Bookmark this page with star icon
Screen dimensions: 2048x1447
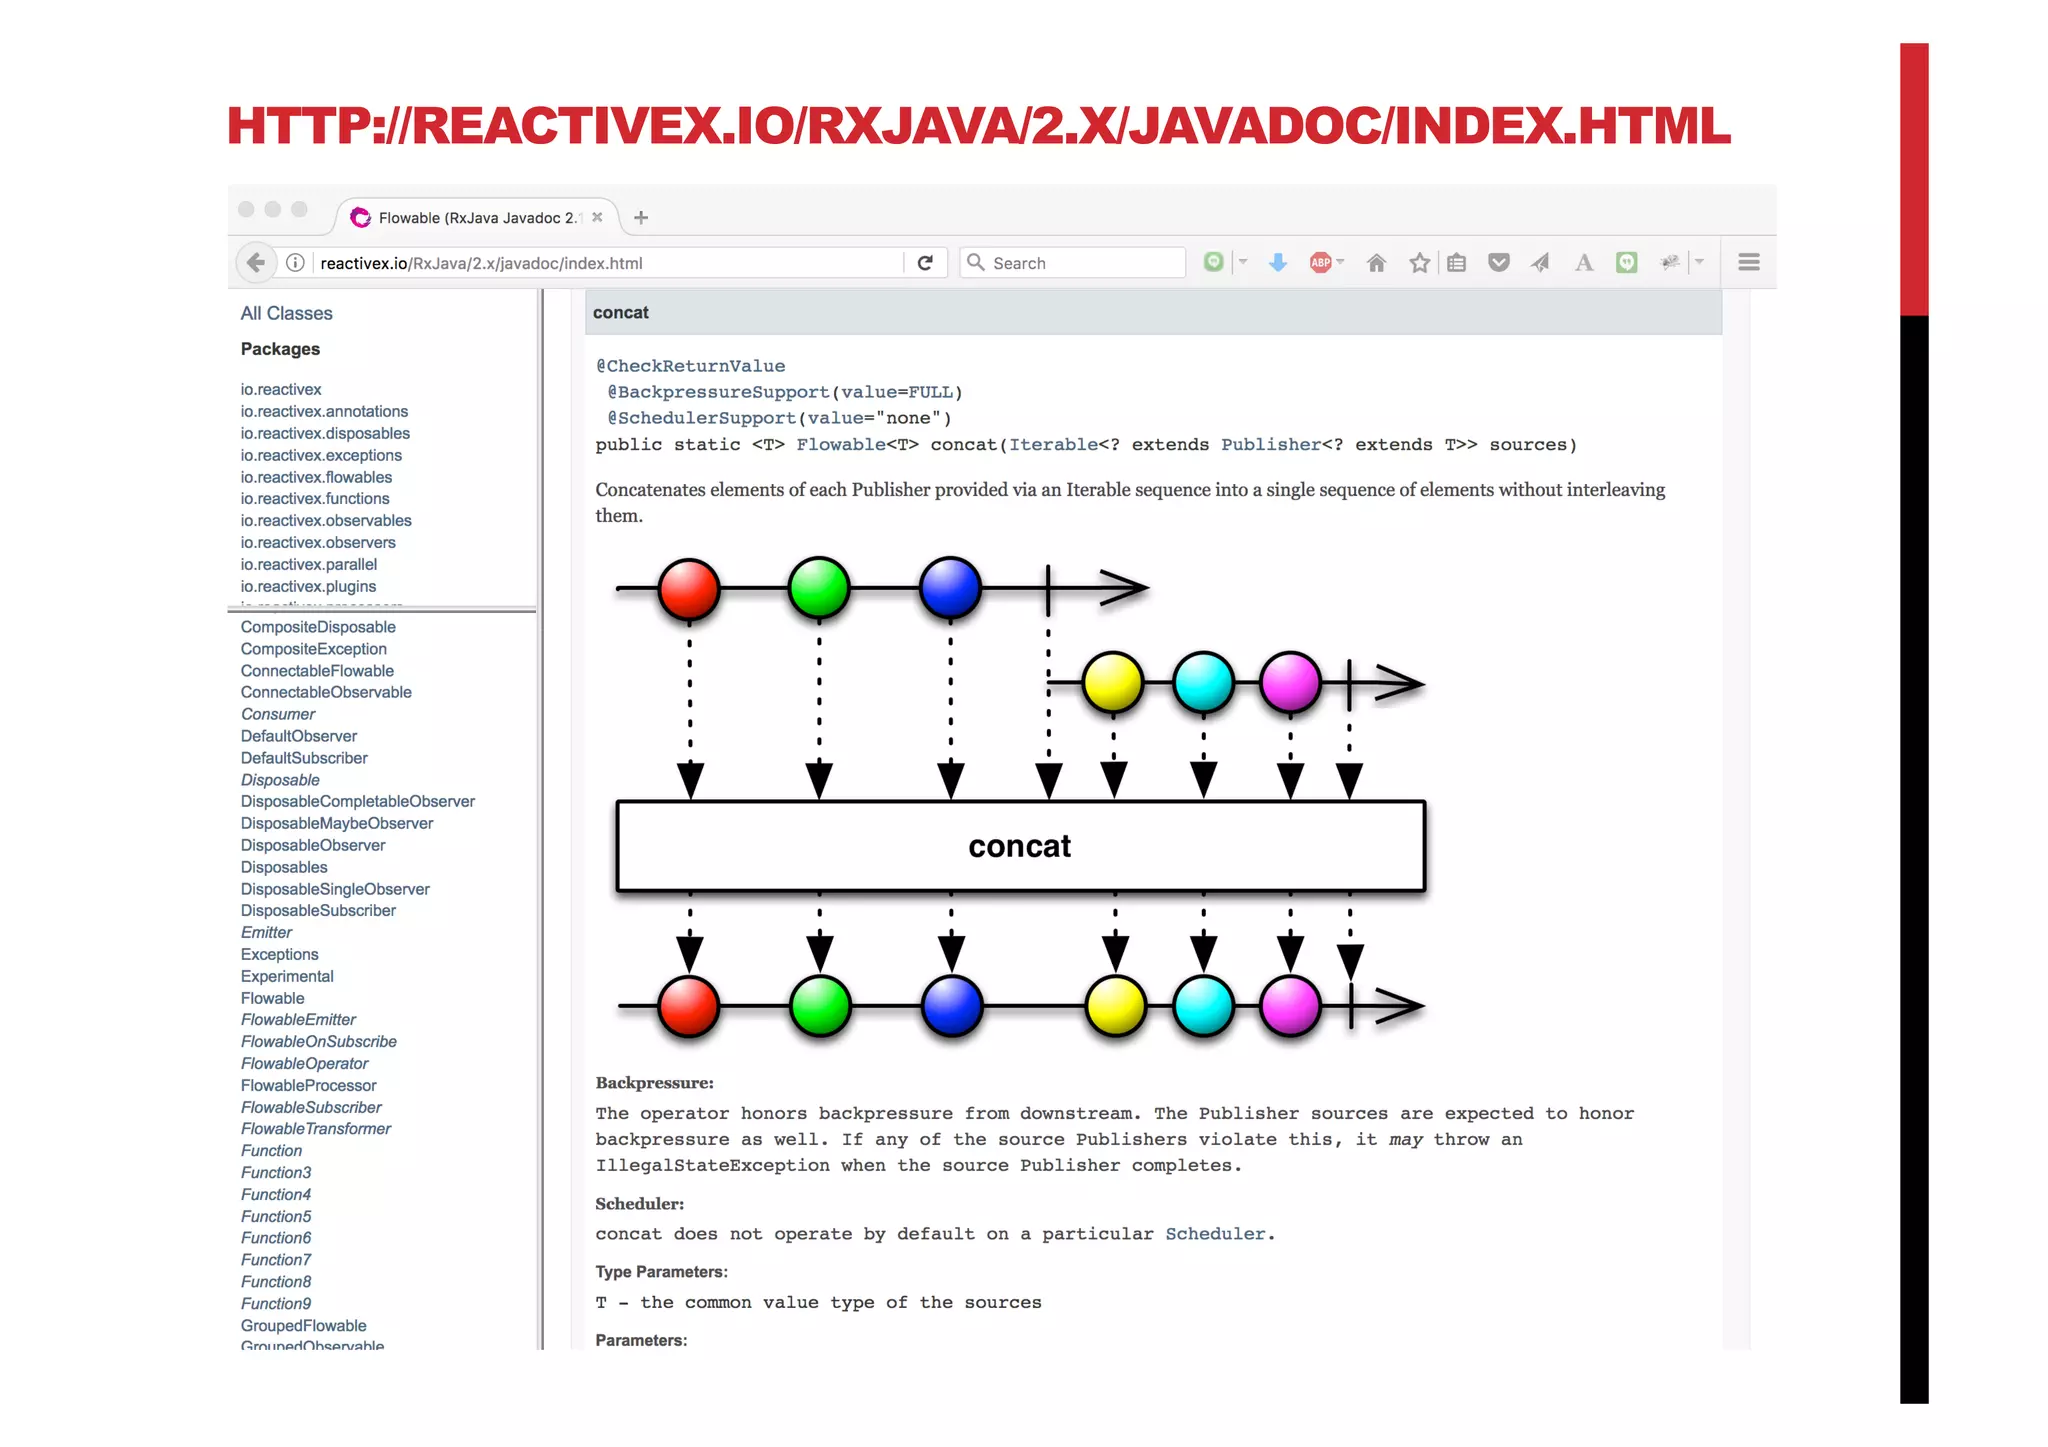pos(1419,263)
